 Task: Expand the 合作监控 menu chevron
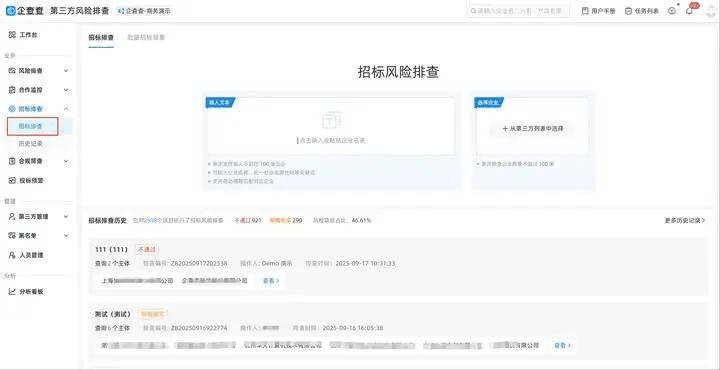66,90
